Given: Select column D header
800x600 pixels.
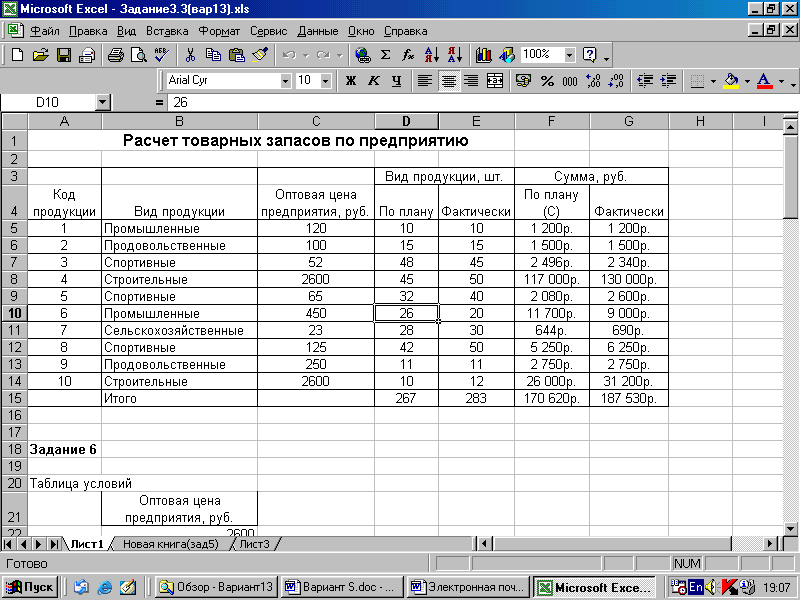Looking at the screenshot, I should [406, 121].
